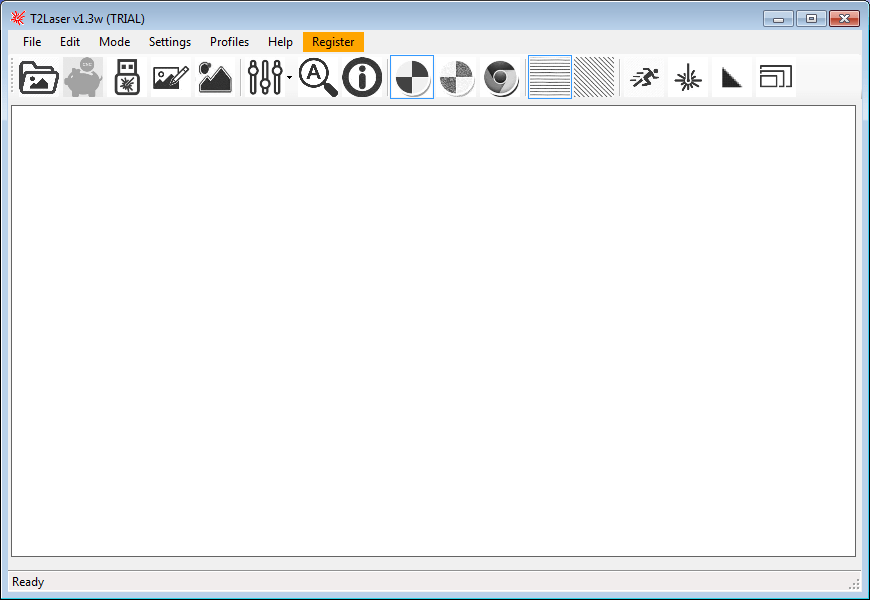This screenshot has height=600, width=870.
Task: Toggle the dithered checker mode
Action: (457, 77)
